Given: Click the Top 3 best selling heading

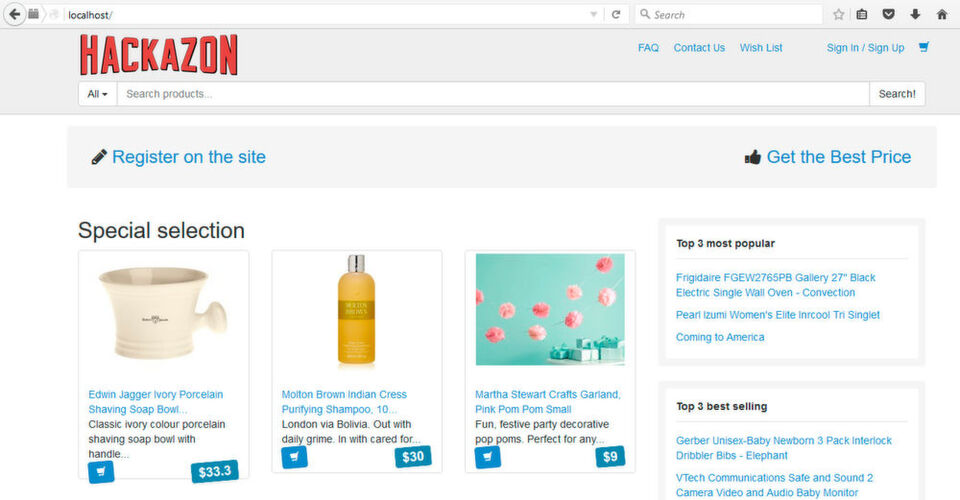Looking at the screenshot, I should pos(722,406).
